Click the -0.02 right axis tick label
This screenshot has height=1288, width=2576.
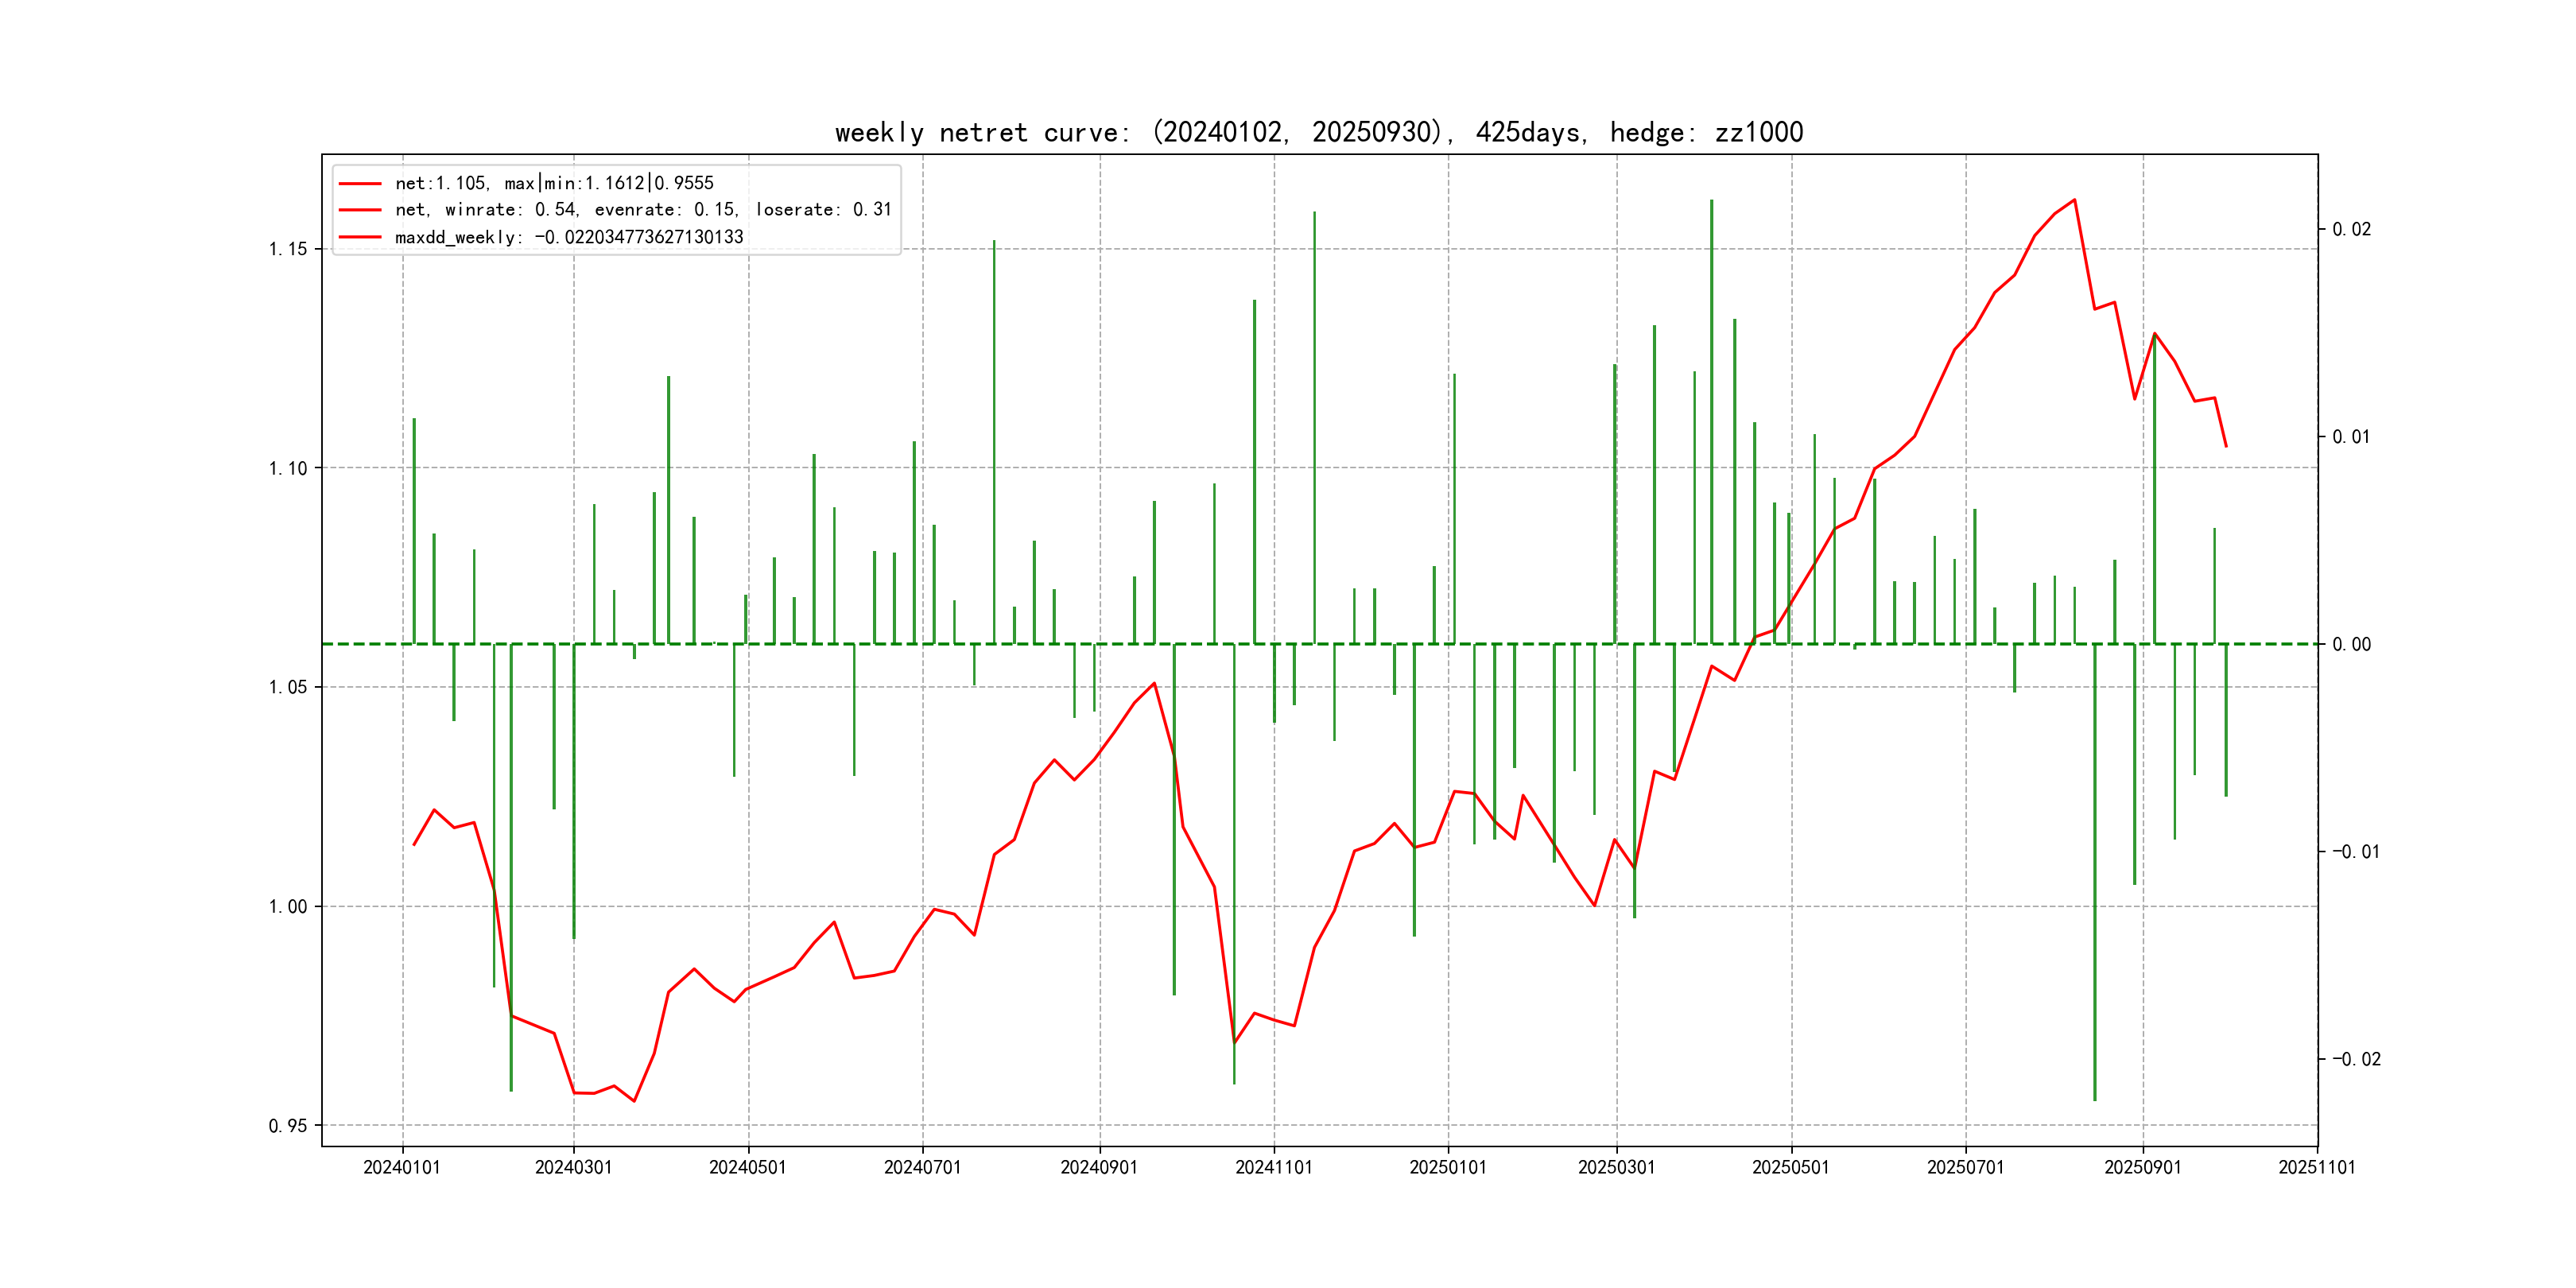tap(2356, 1059)
